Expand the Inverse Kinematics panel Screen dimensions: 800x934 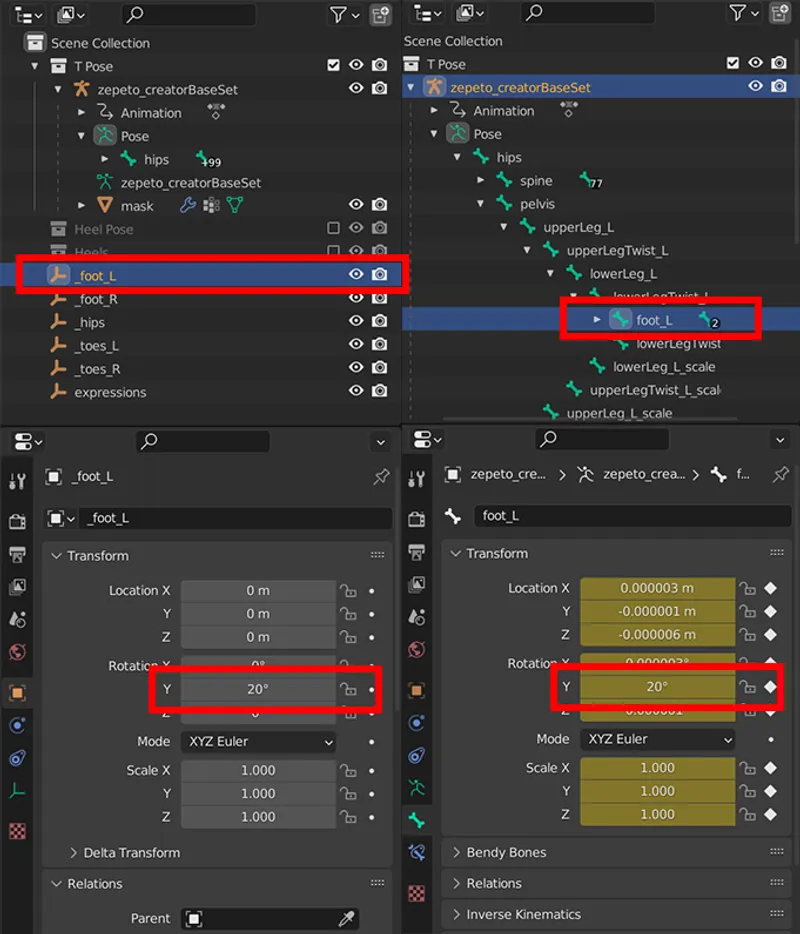point(523,914)
